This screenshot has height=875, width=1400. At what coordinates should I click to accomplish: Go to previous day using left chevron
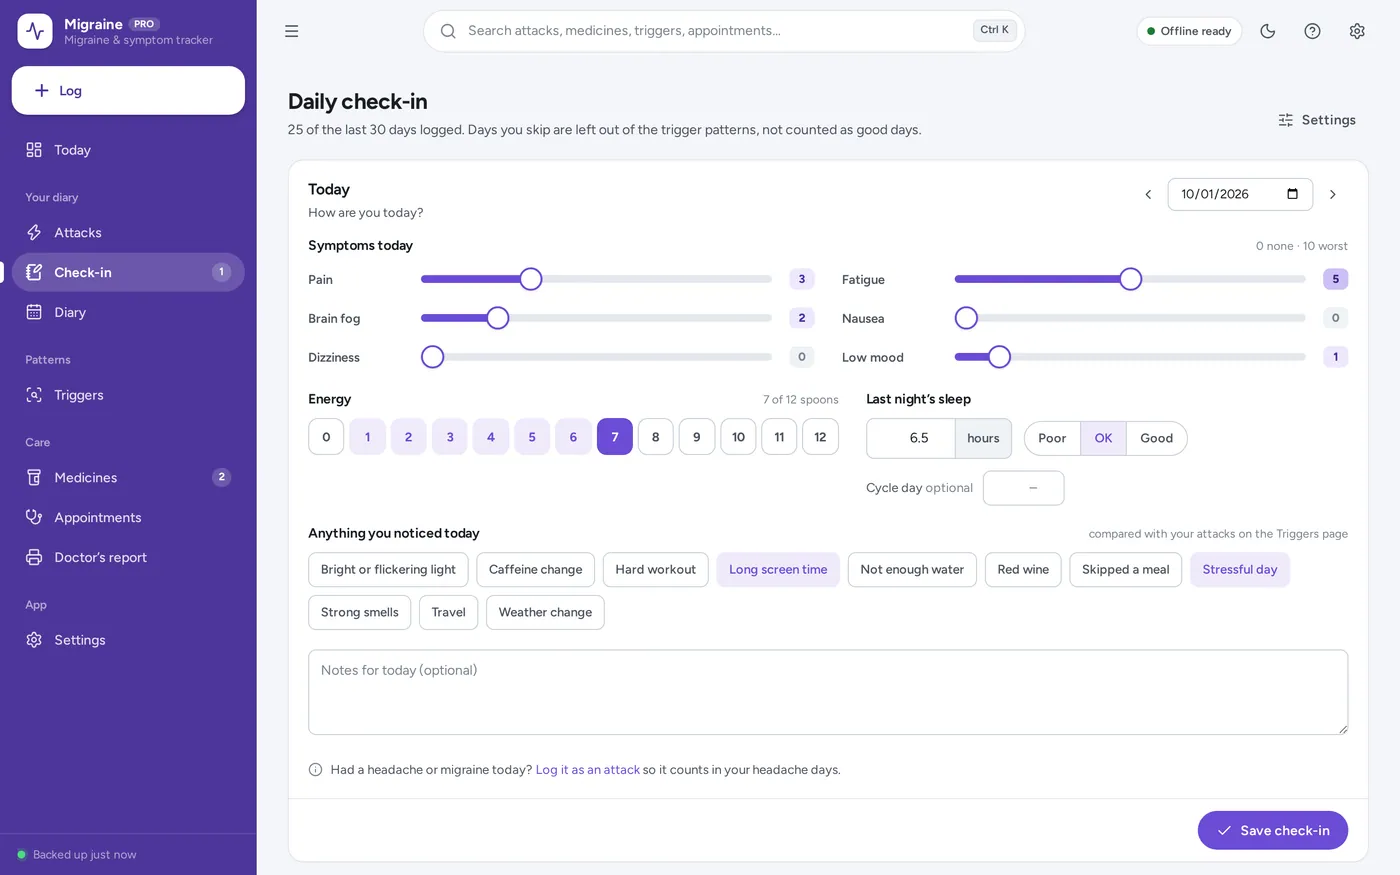(x=1148, y=194)
